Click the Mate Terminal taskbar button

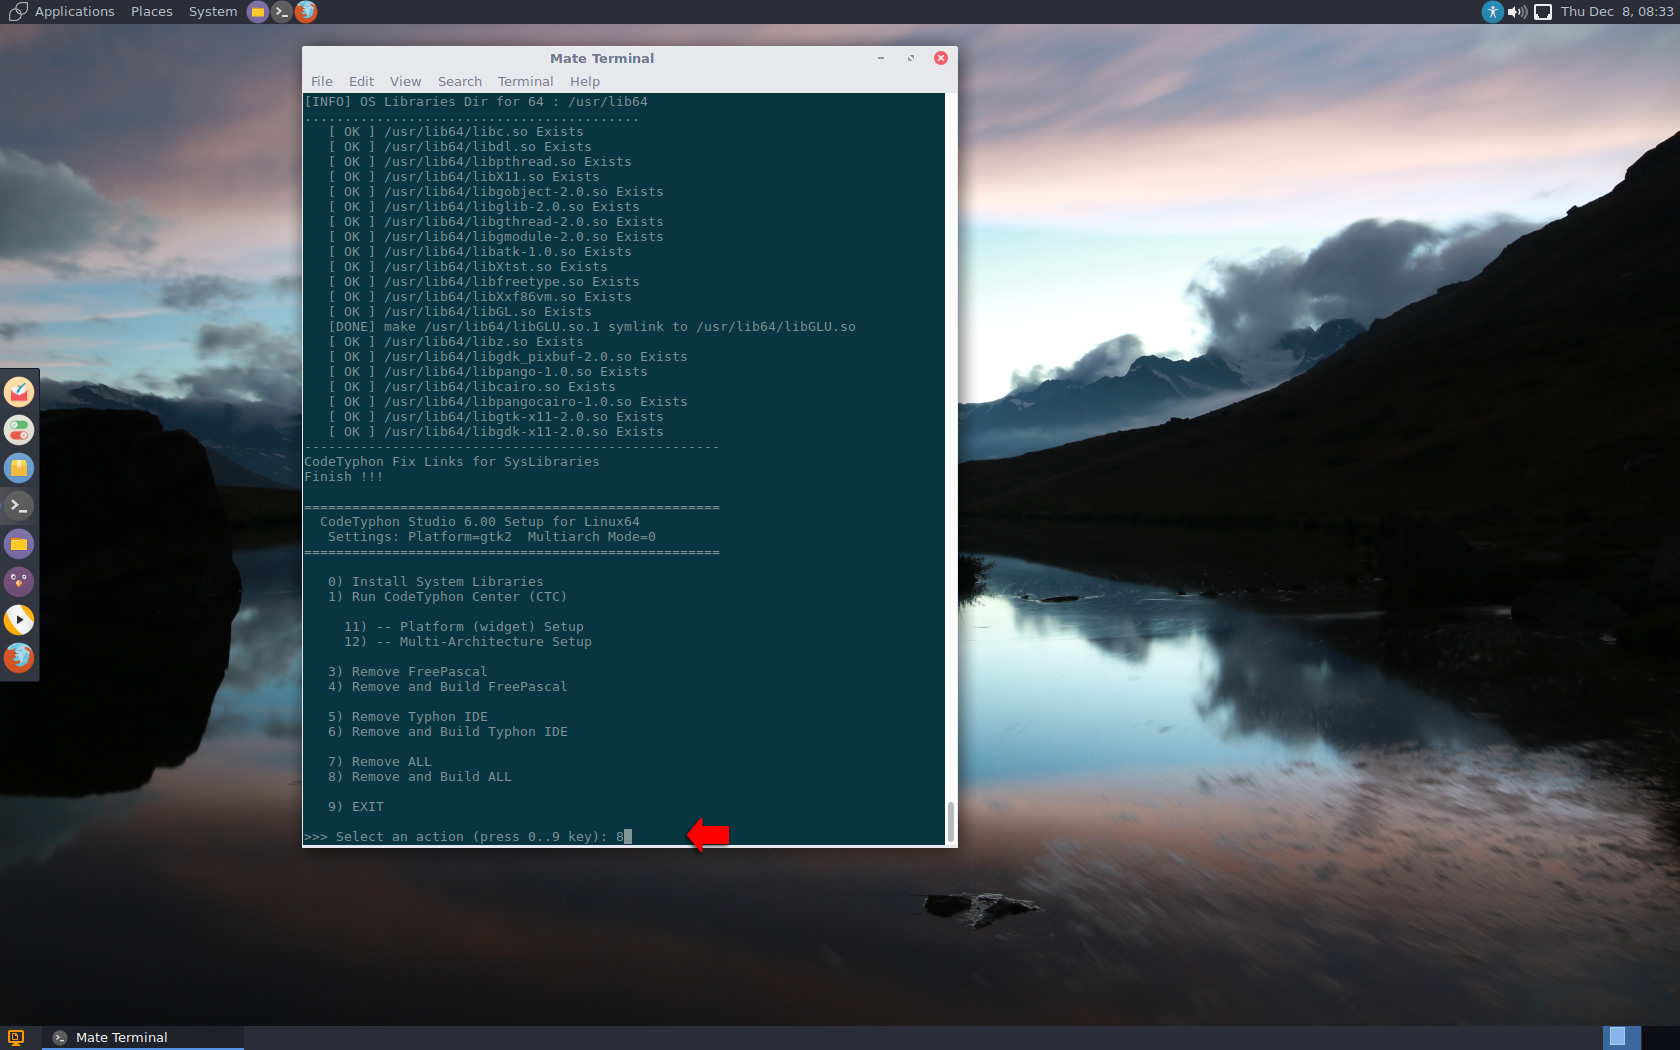pyautogui.click(x=143, y=1038)
